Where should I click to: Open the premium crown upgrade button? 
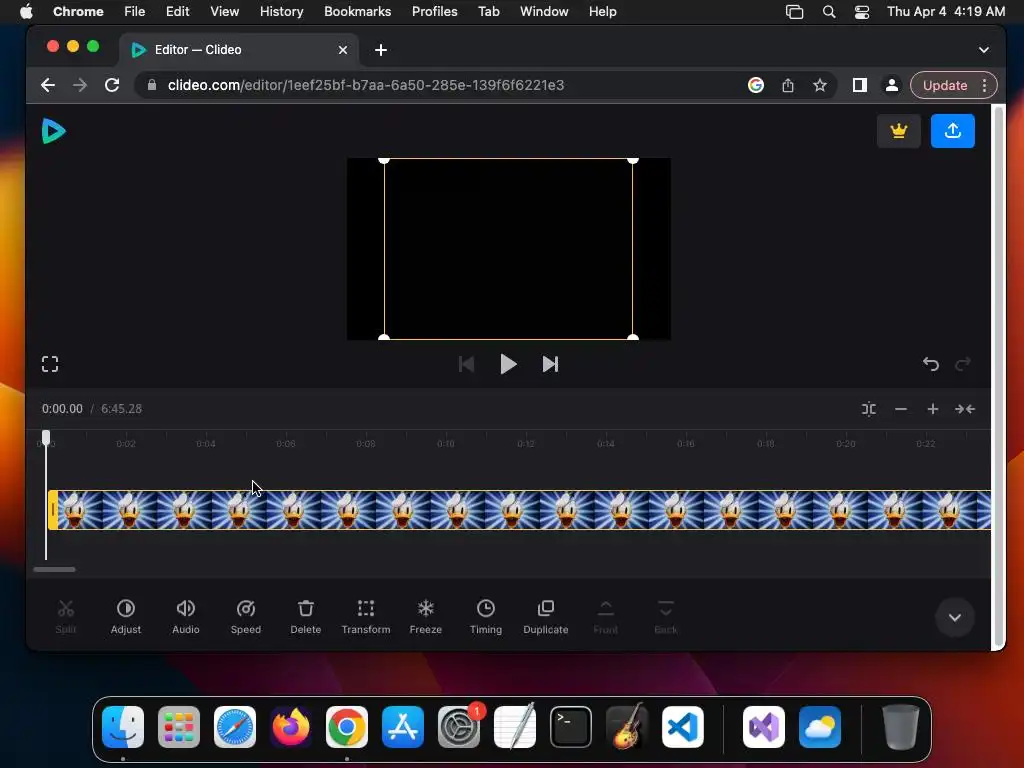tap(899, 131)
